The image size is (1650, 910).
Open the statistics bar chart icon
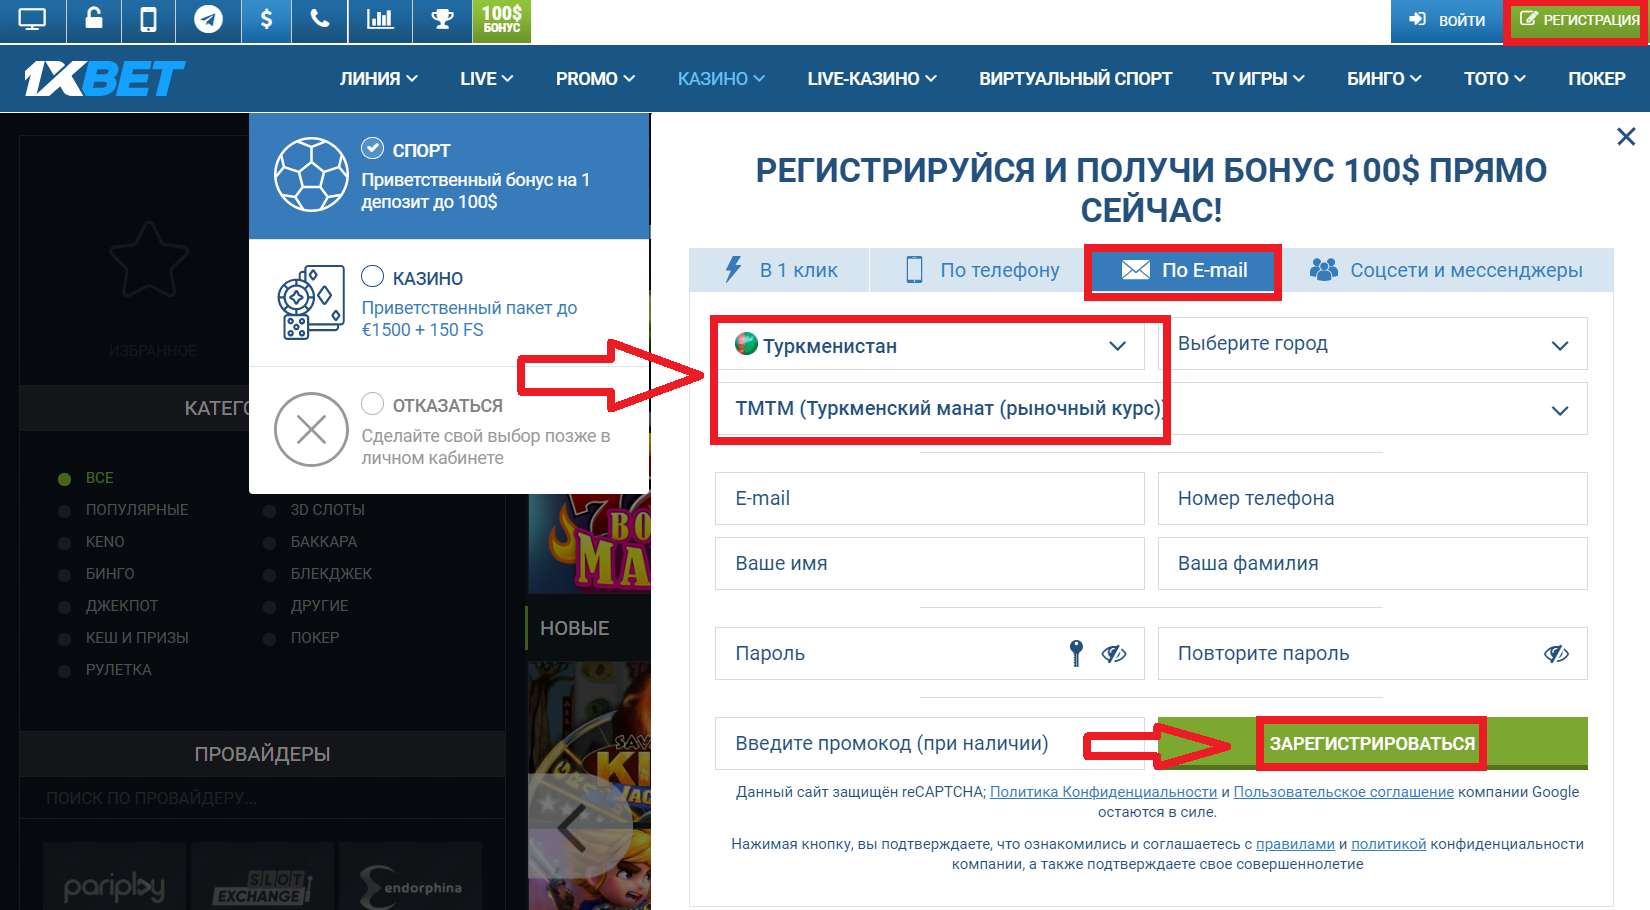click(380, 20)
